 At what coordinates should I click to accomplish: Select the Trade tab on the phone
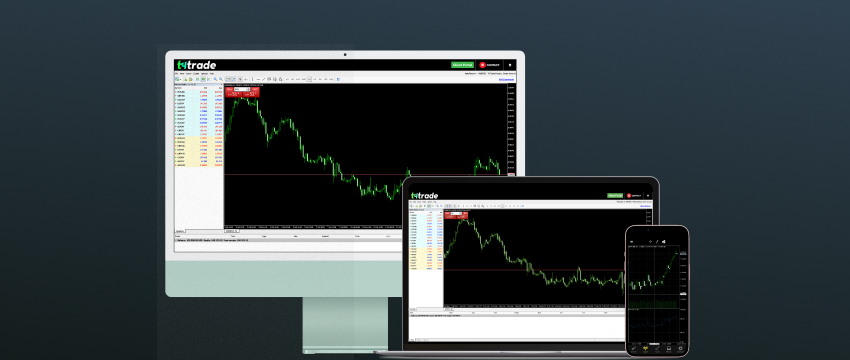(657, 349)
